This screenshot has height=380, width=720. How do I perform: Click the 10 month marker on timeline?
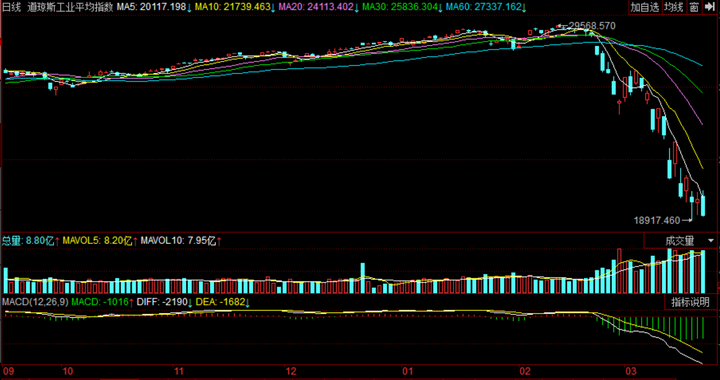tap(67, 371)
